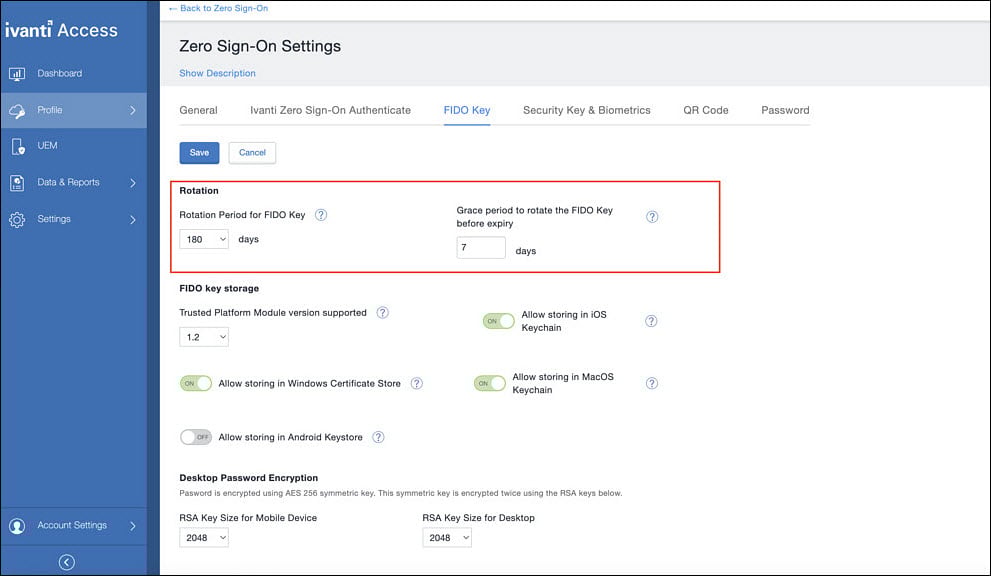Viewport: 991px width, 576px height.
Task: Open UEM menu item label
Action: [x=47, y=145]
